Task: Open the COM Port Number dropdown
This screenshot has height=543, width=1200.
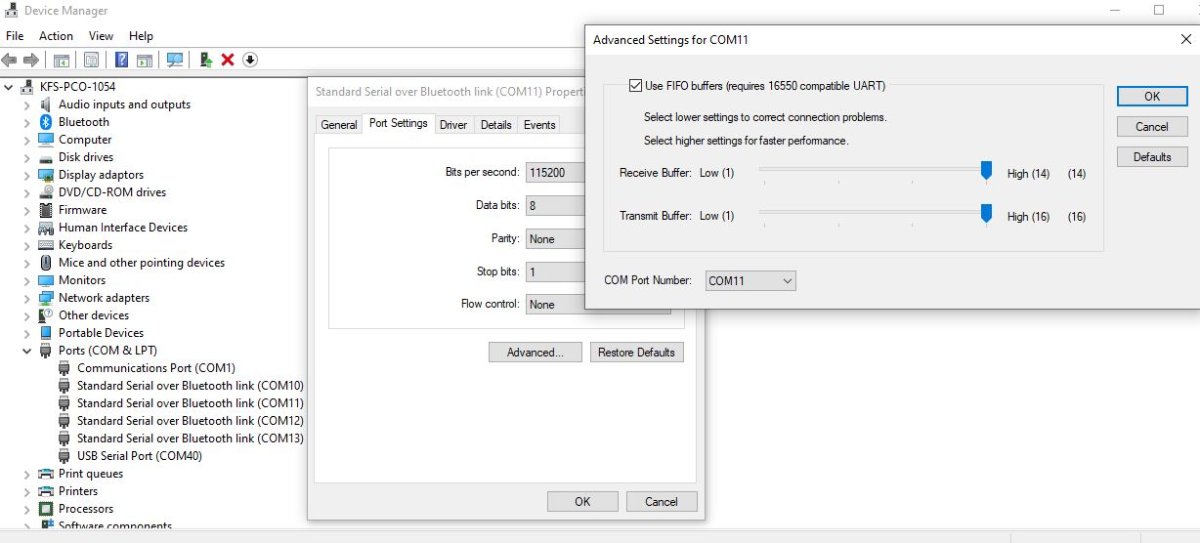Action: point(750,281)
